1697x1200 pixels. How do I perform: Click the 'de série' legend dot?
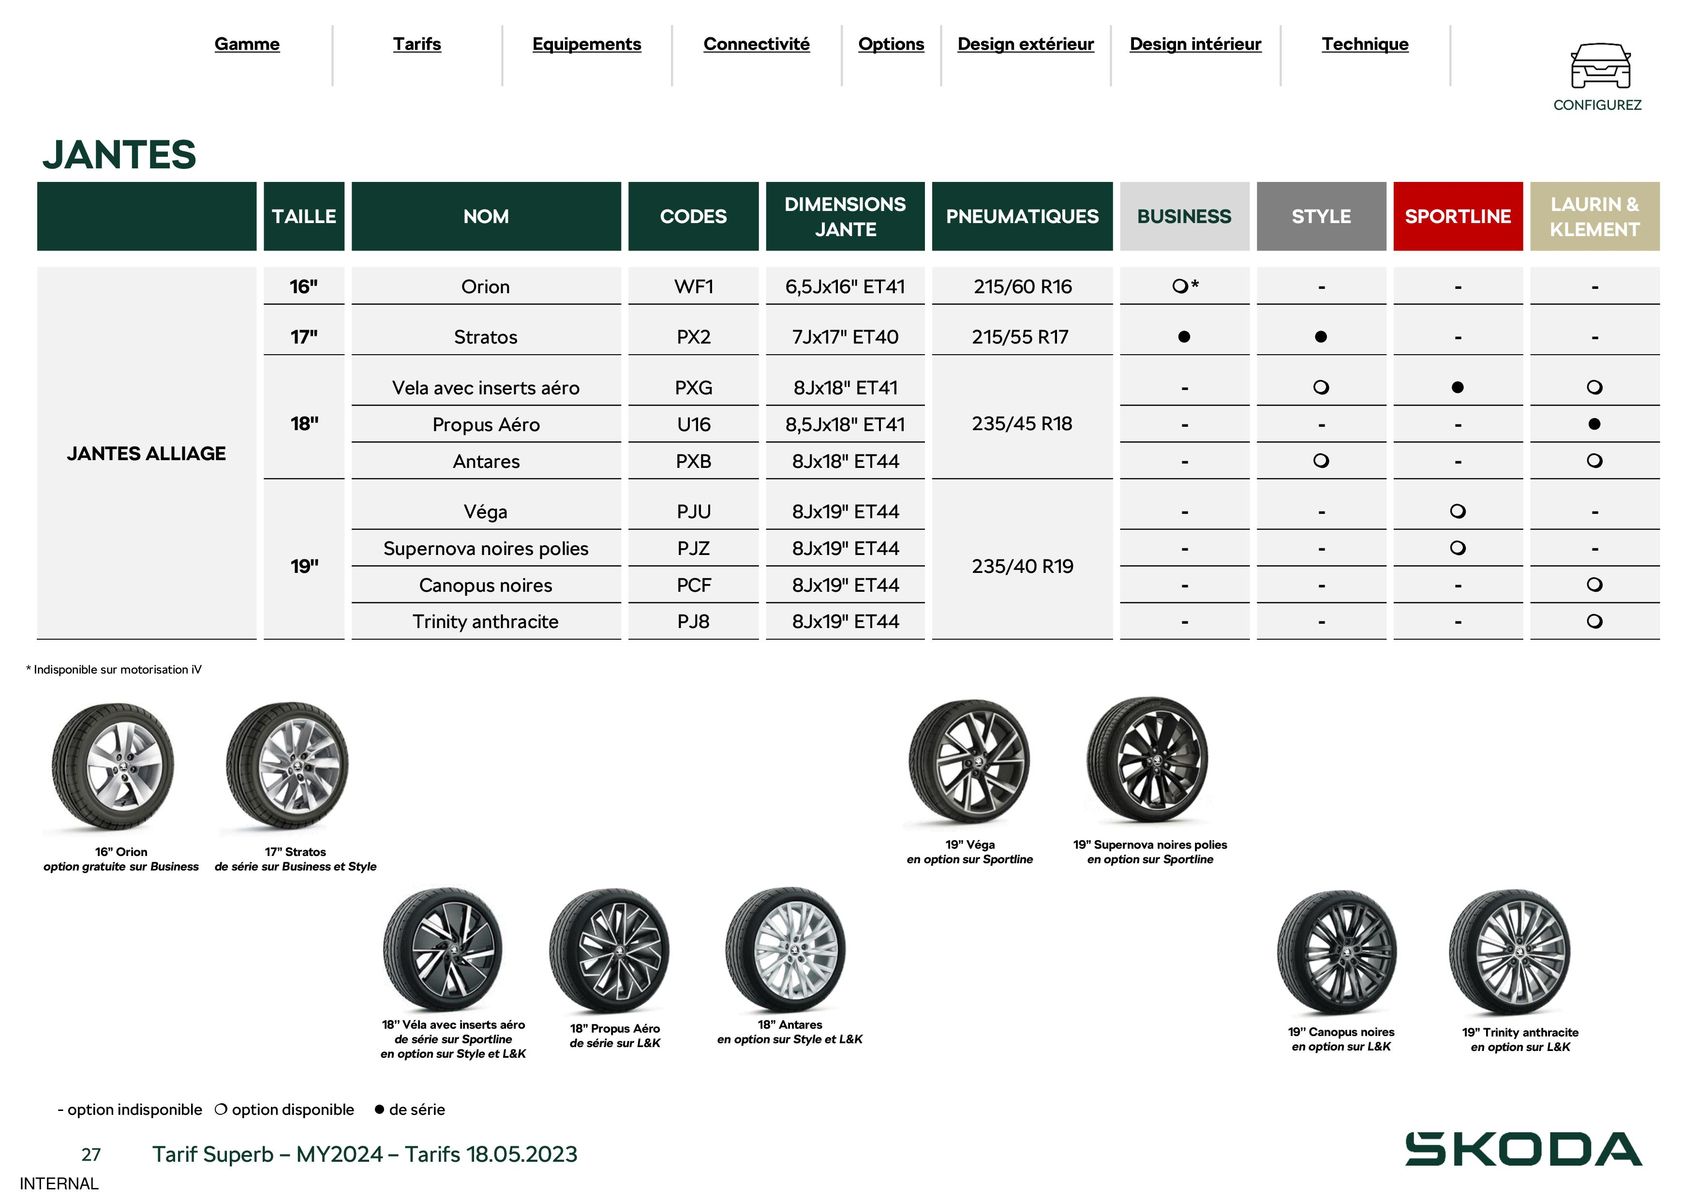379,1109
